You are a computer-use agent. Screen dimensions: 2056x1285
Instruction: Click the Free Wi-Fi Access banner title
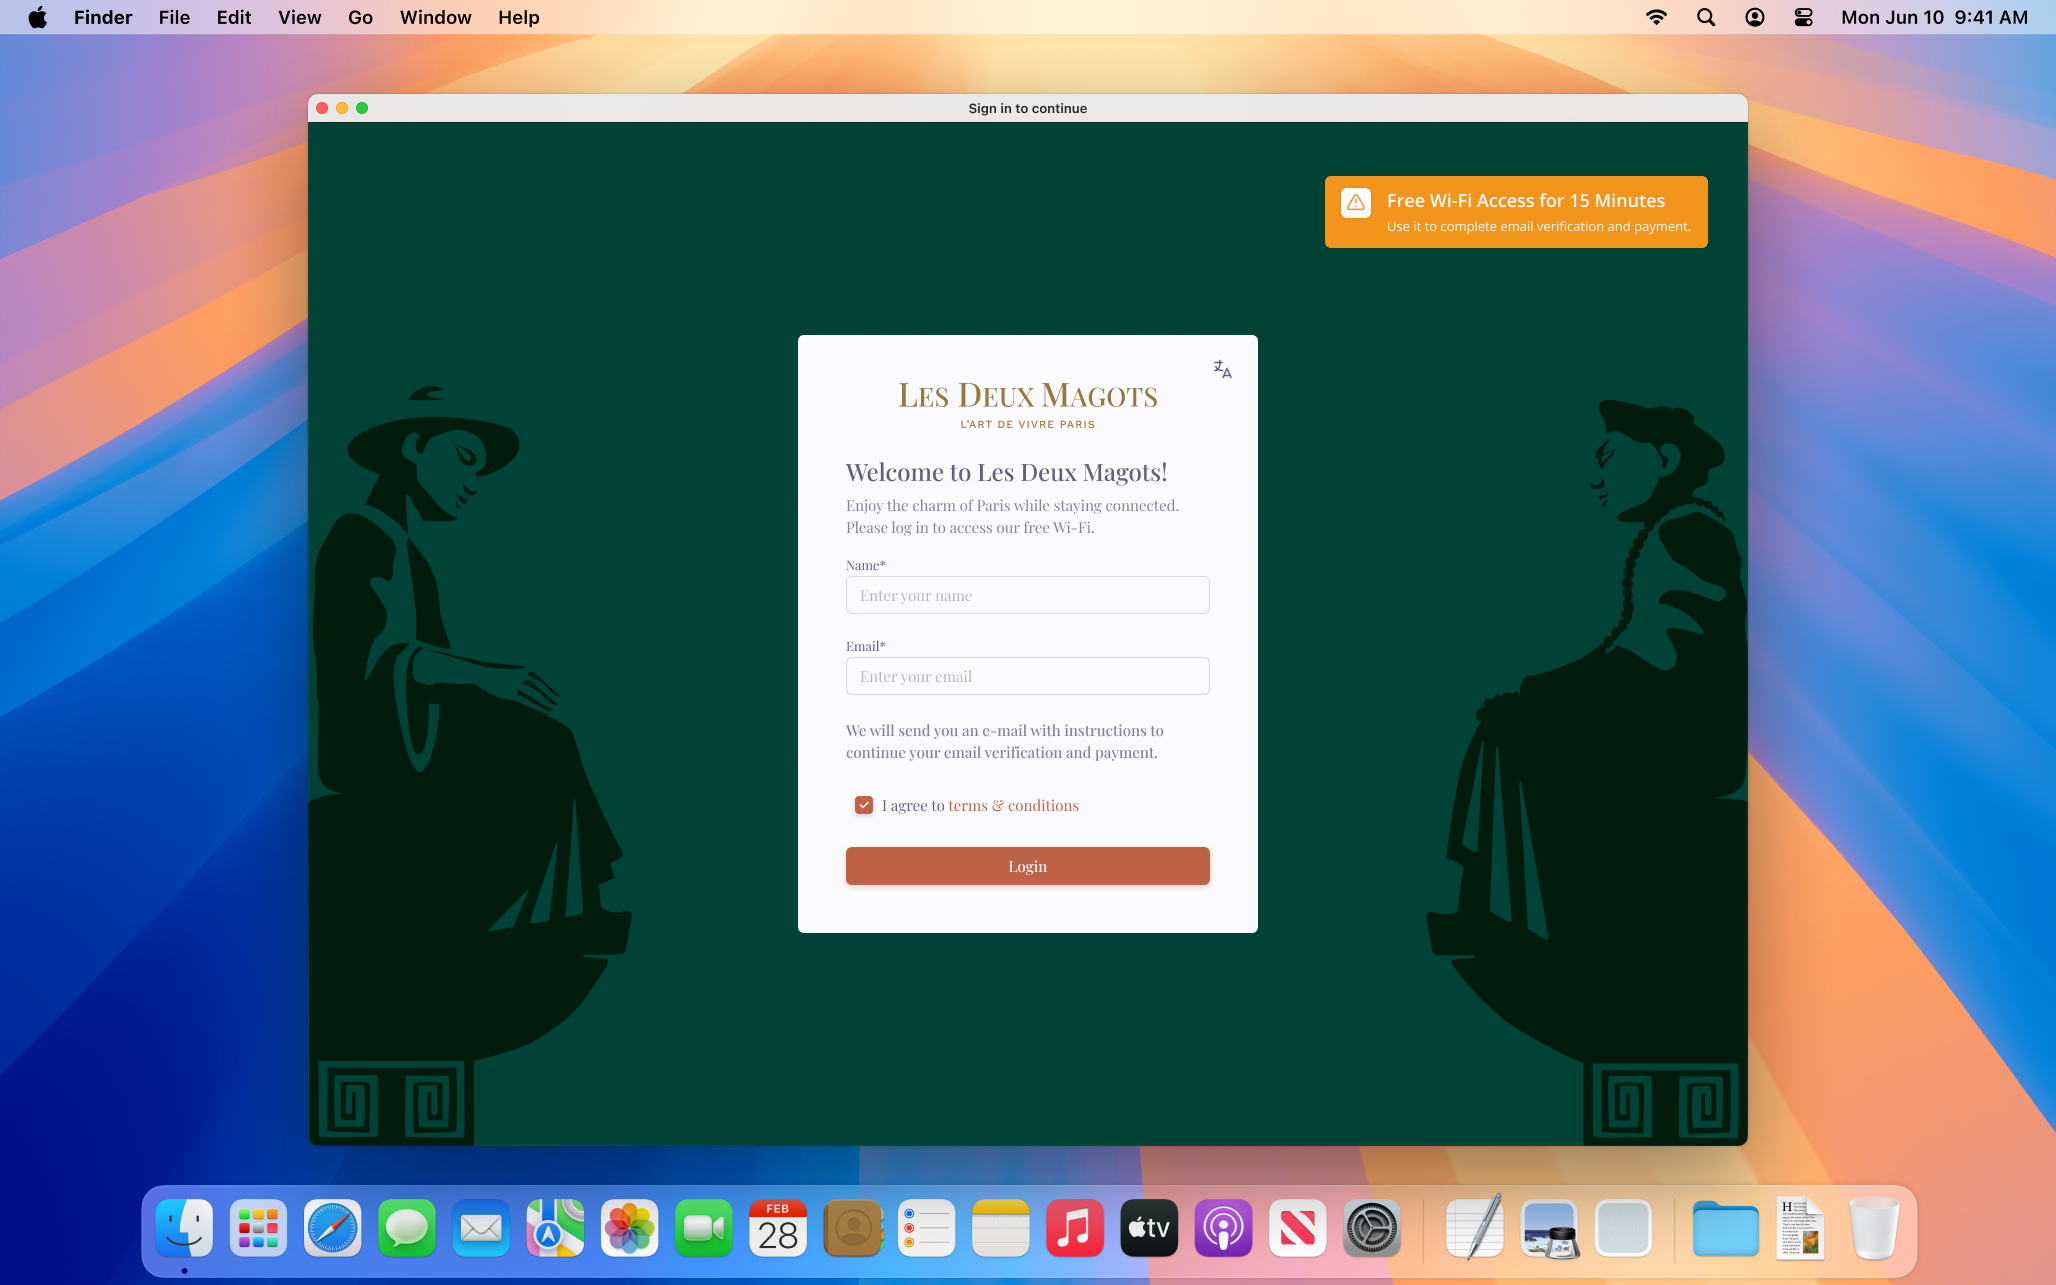pos(1526,201)
